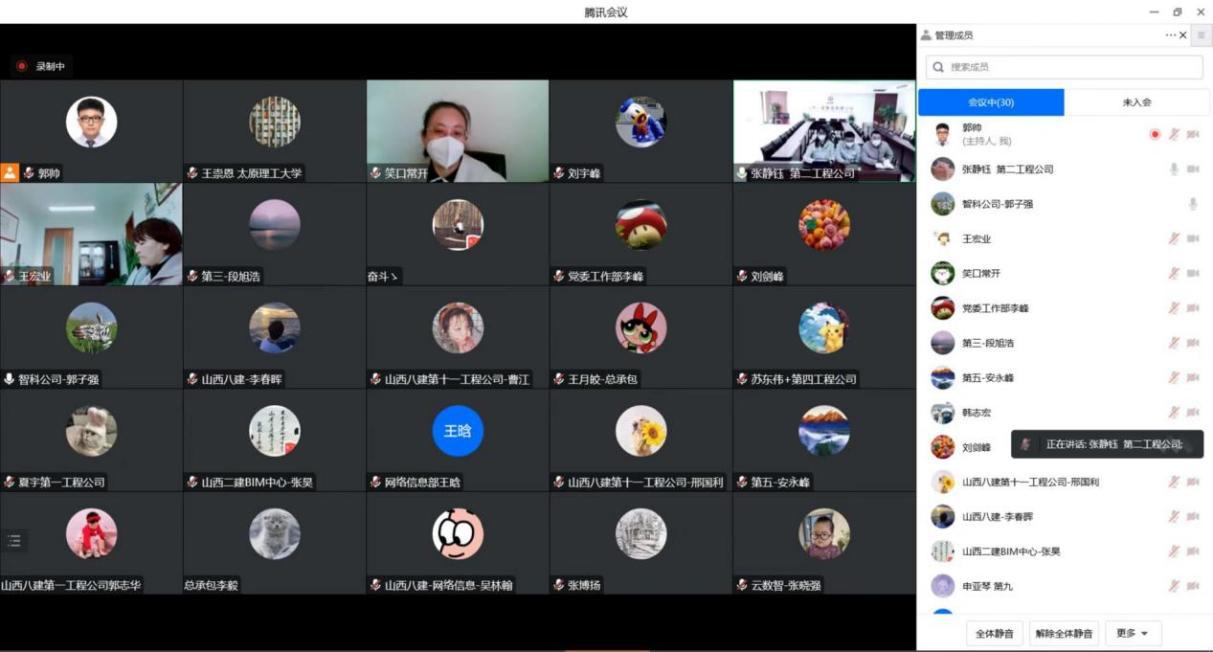
Task: Click the list icon at the lower-left of the video grid
Action: [14, 540]
